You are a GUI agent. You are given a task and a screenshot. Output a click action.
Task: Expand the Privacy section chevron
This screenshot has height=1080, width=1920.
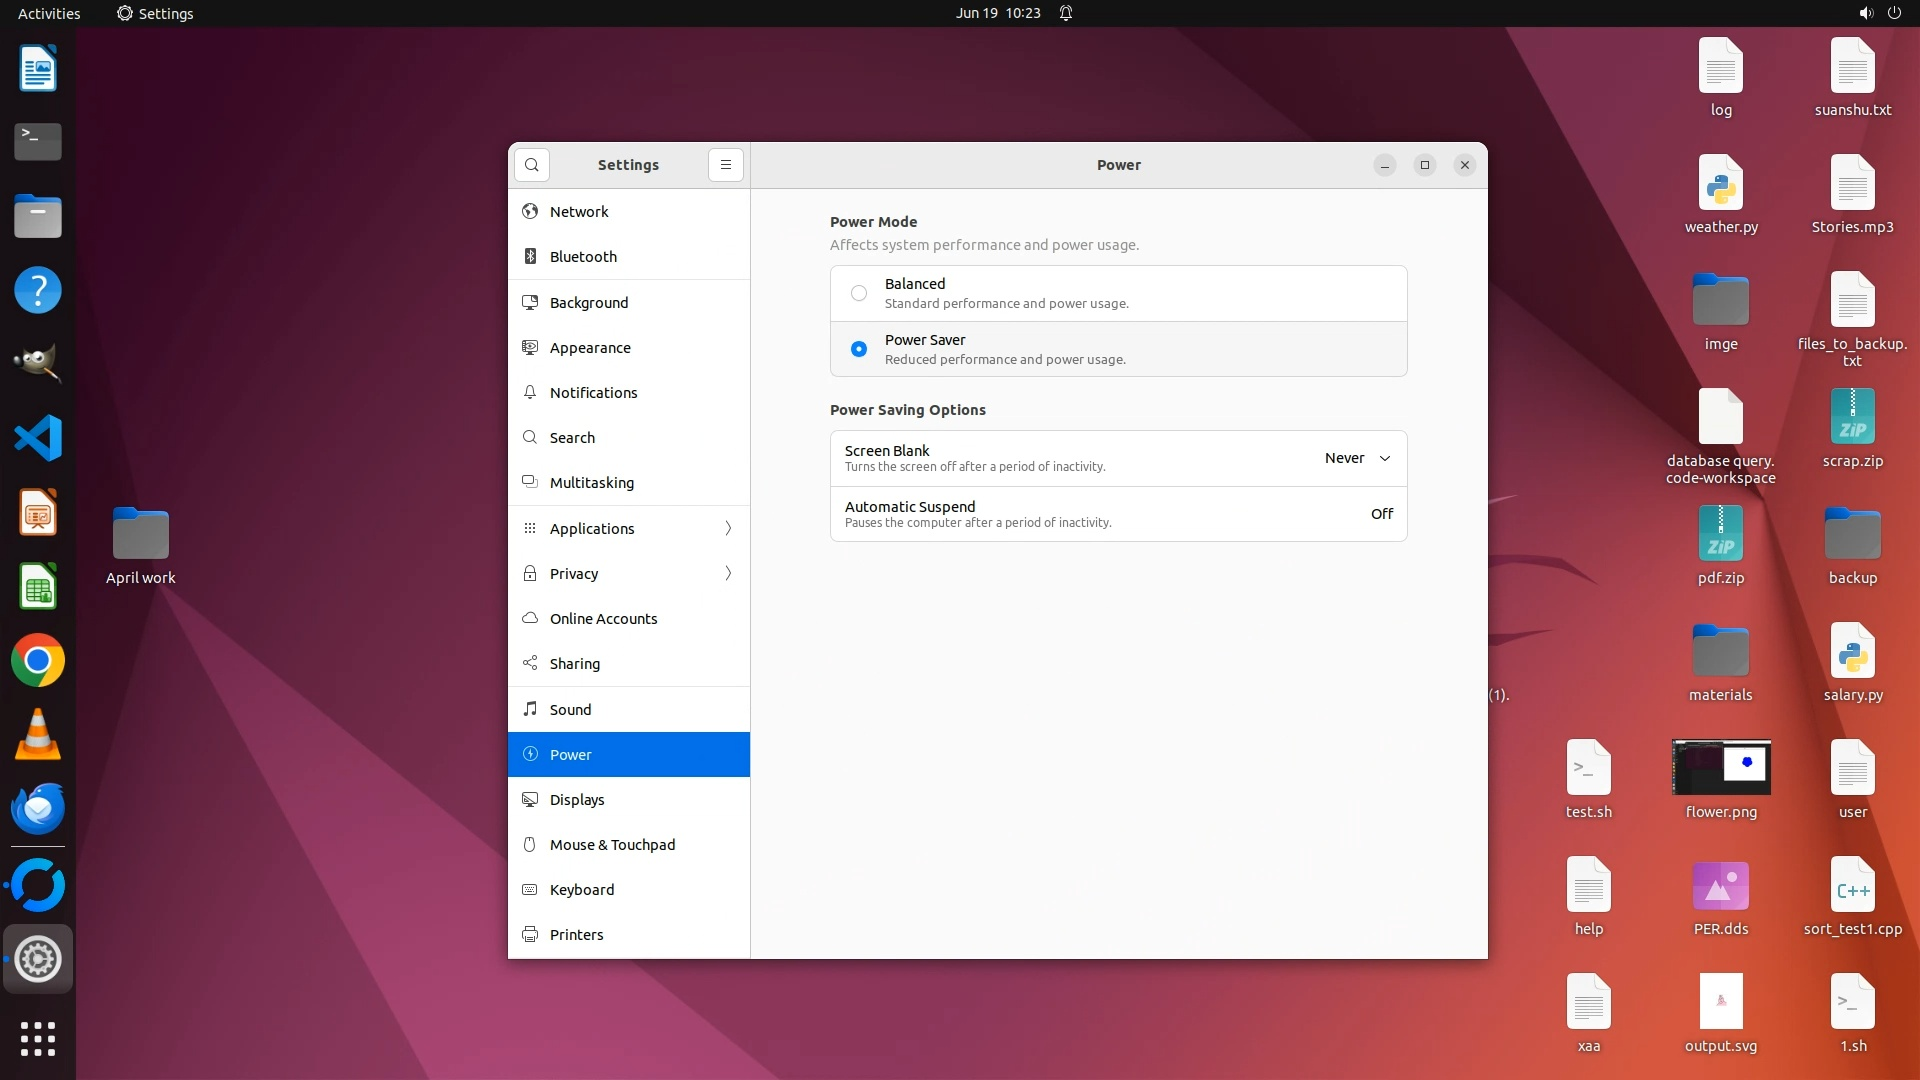coord(728,574)
